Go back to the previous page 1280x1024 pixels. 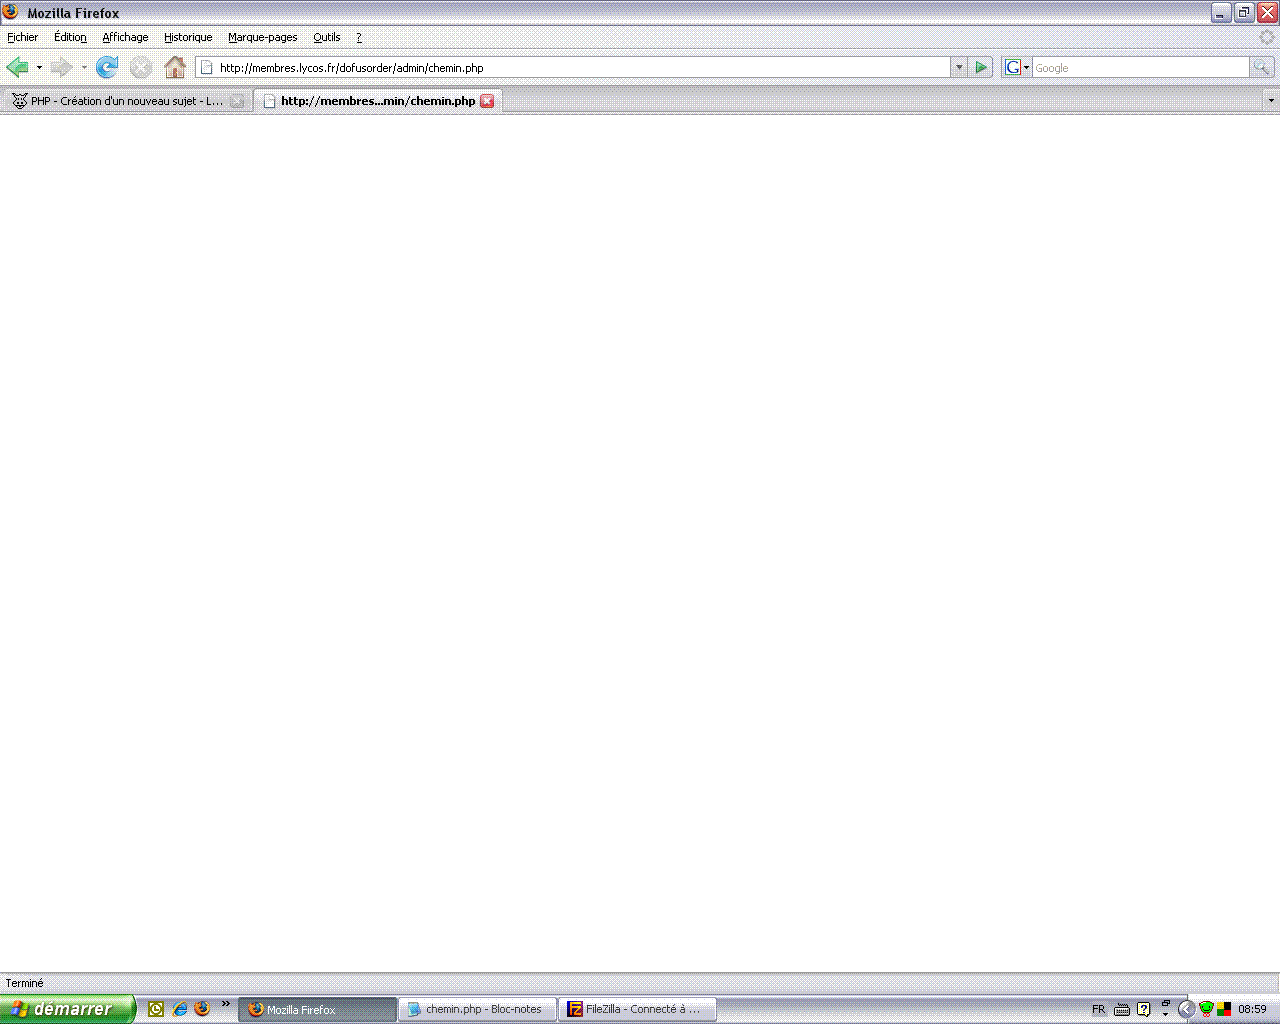coord(17,67)
